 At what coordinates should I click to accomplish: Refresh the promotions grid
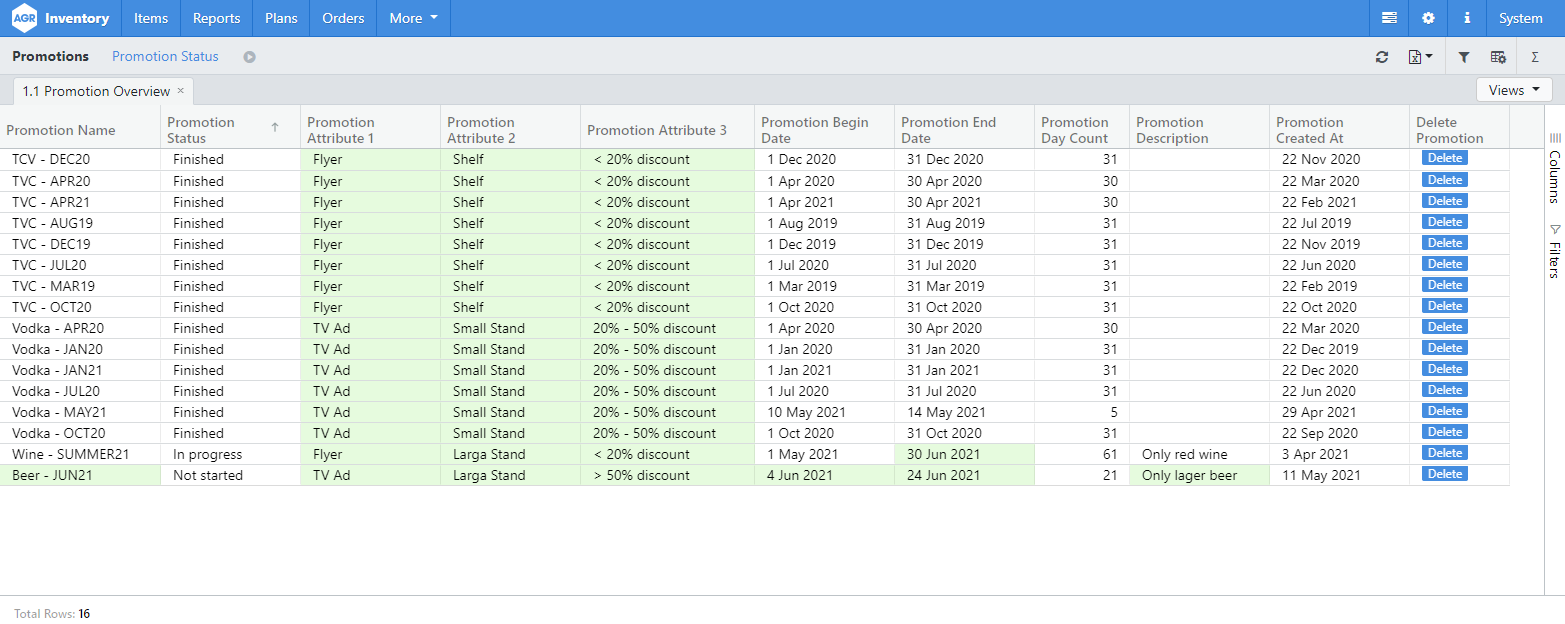coord(1382,57)
